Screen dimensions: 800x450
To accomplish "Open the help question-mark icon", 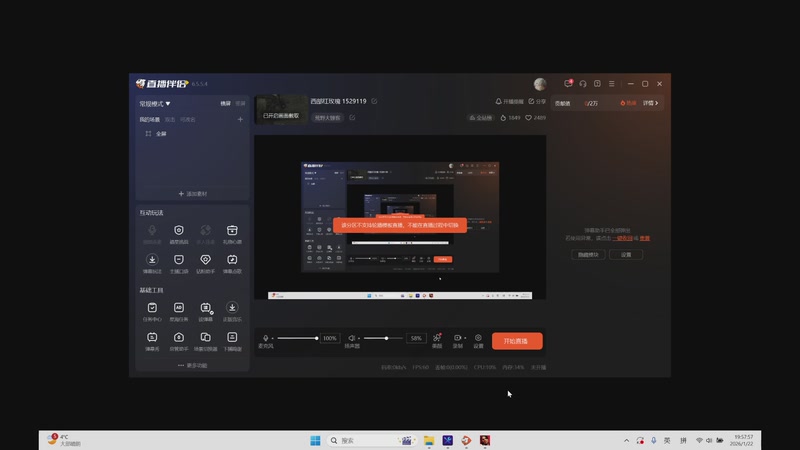I will 597,84.
